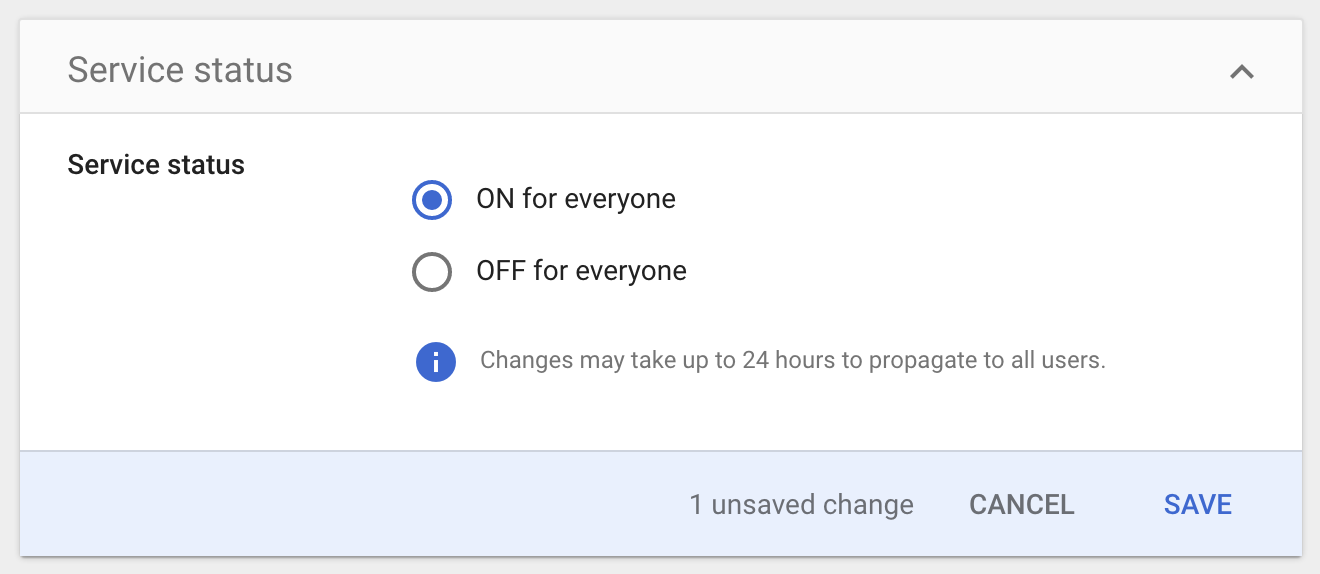Collapse the Service status section chevron
1320x574 pixels.
pos(1241,72)
